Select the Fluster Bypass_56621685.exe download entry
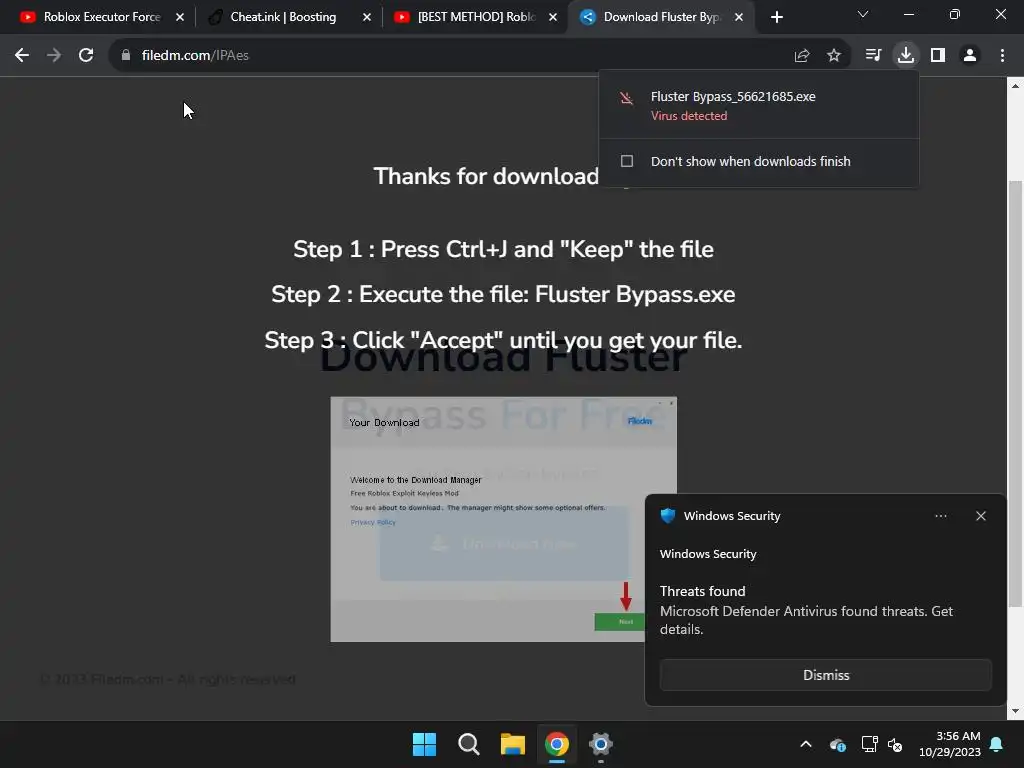The image size is (1024, 768). point(758,105)
